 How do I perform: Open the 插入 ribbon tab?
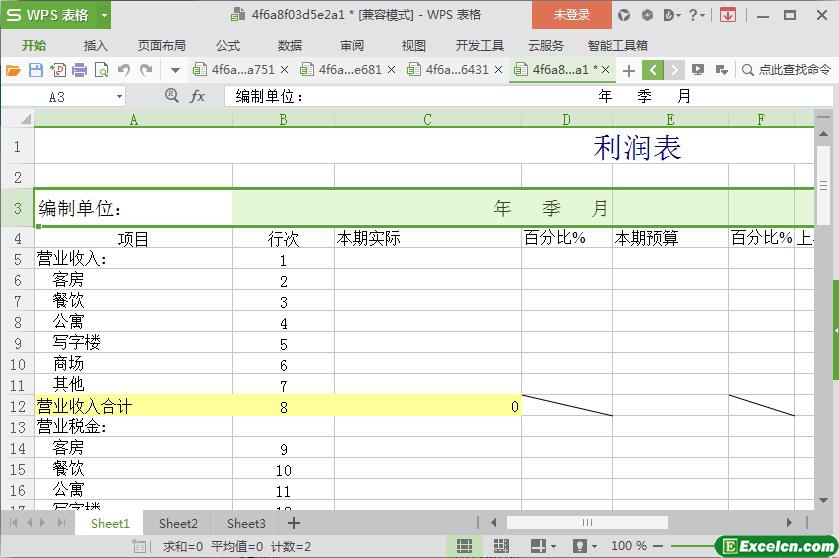click(x=95, y=45)
